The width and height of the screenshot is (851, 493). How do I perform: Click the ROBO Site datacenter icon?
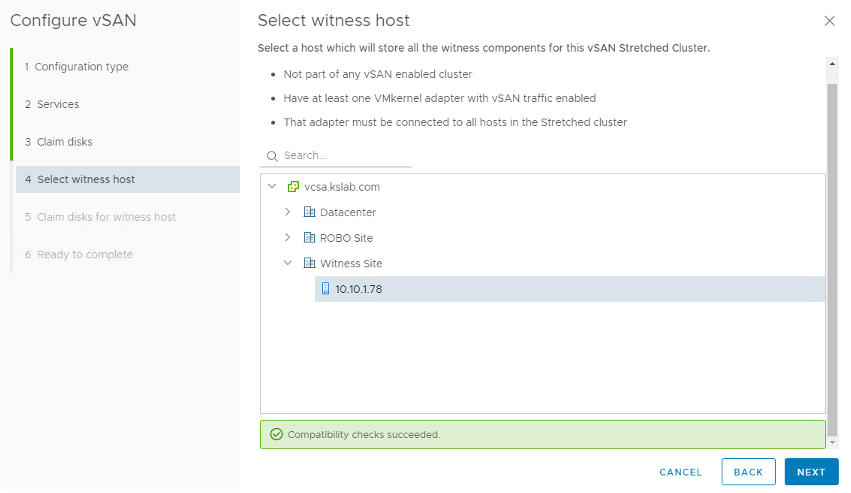(x=309, y=238)
